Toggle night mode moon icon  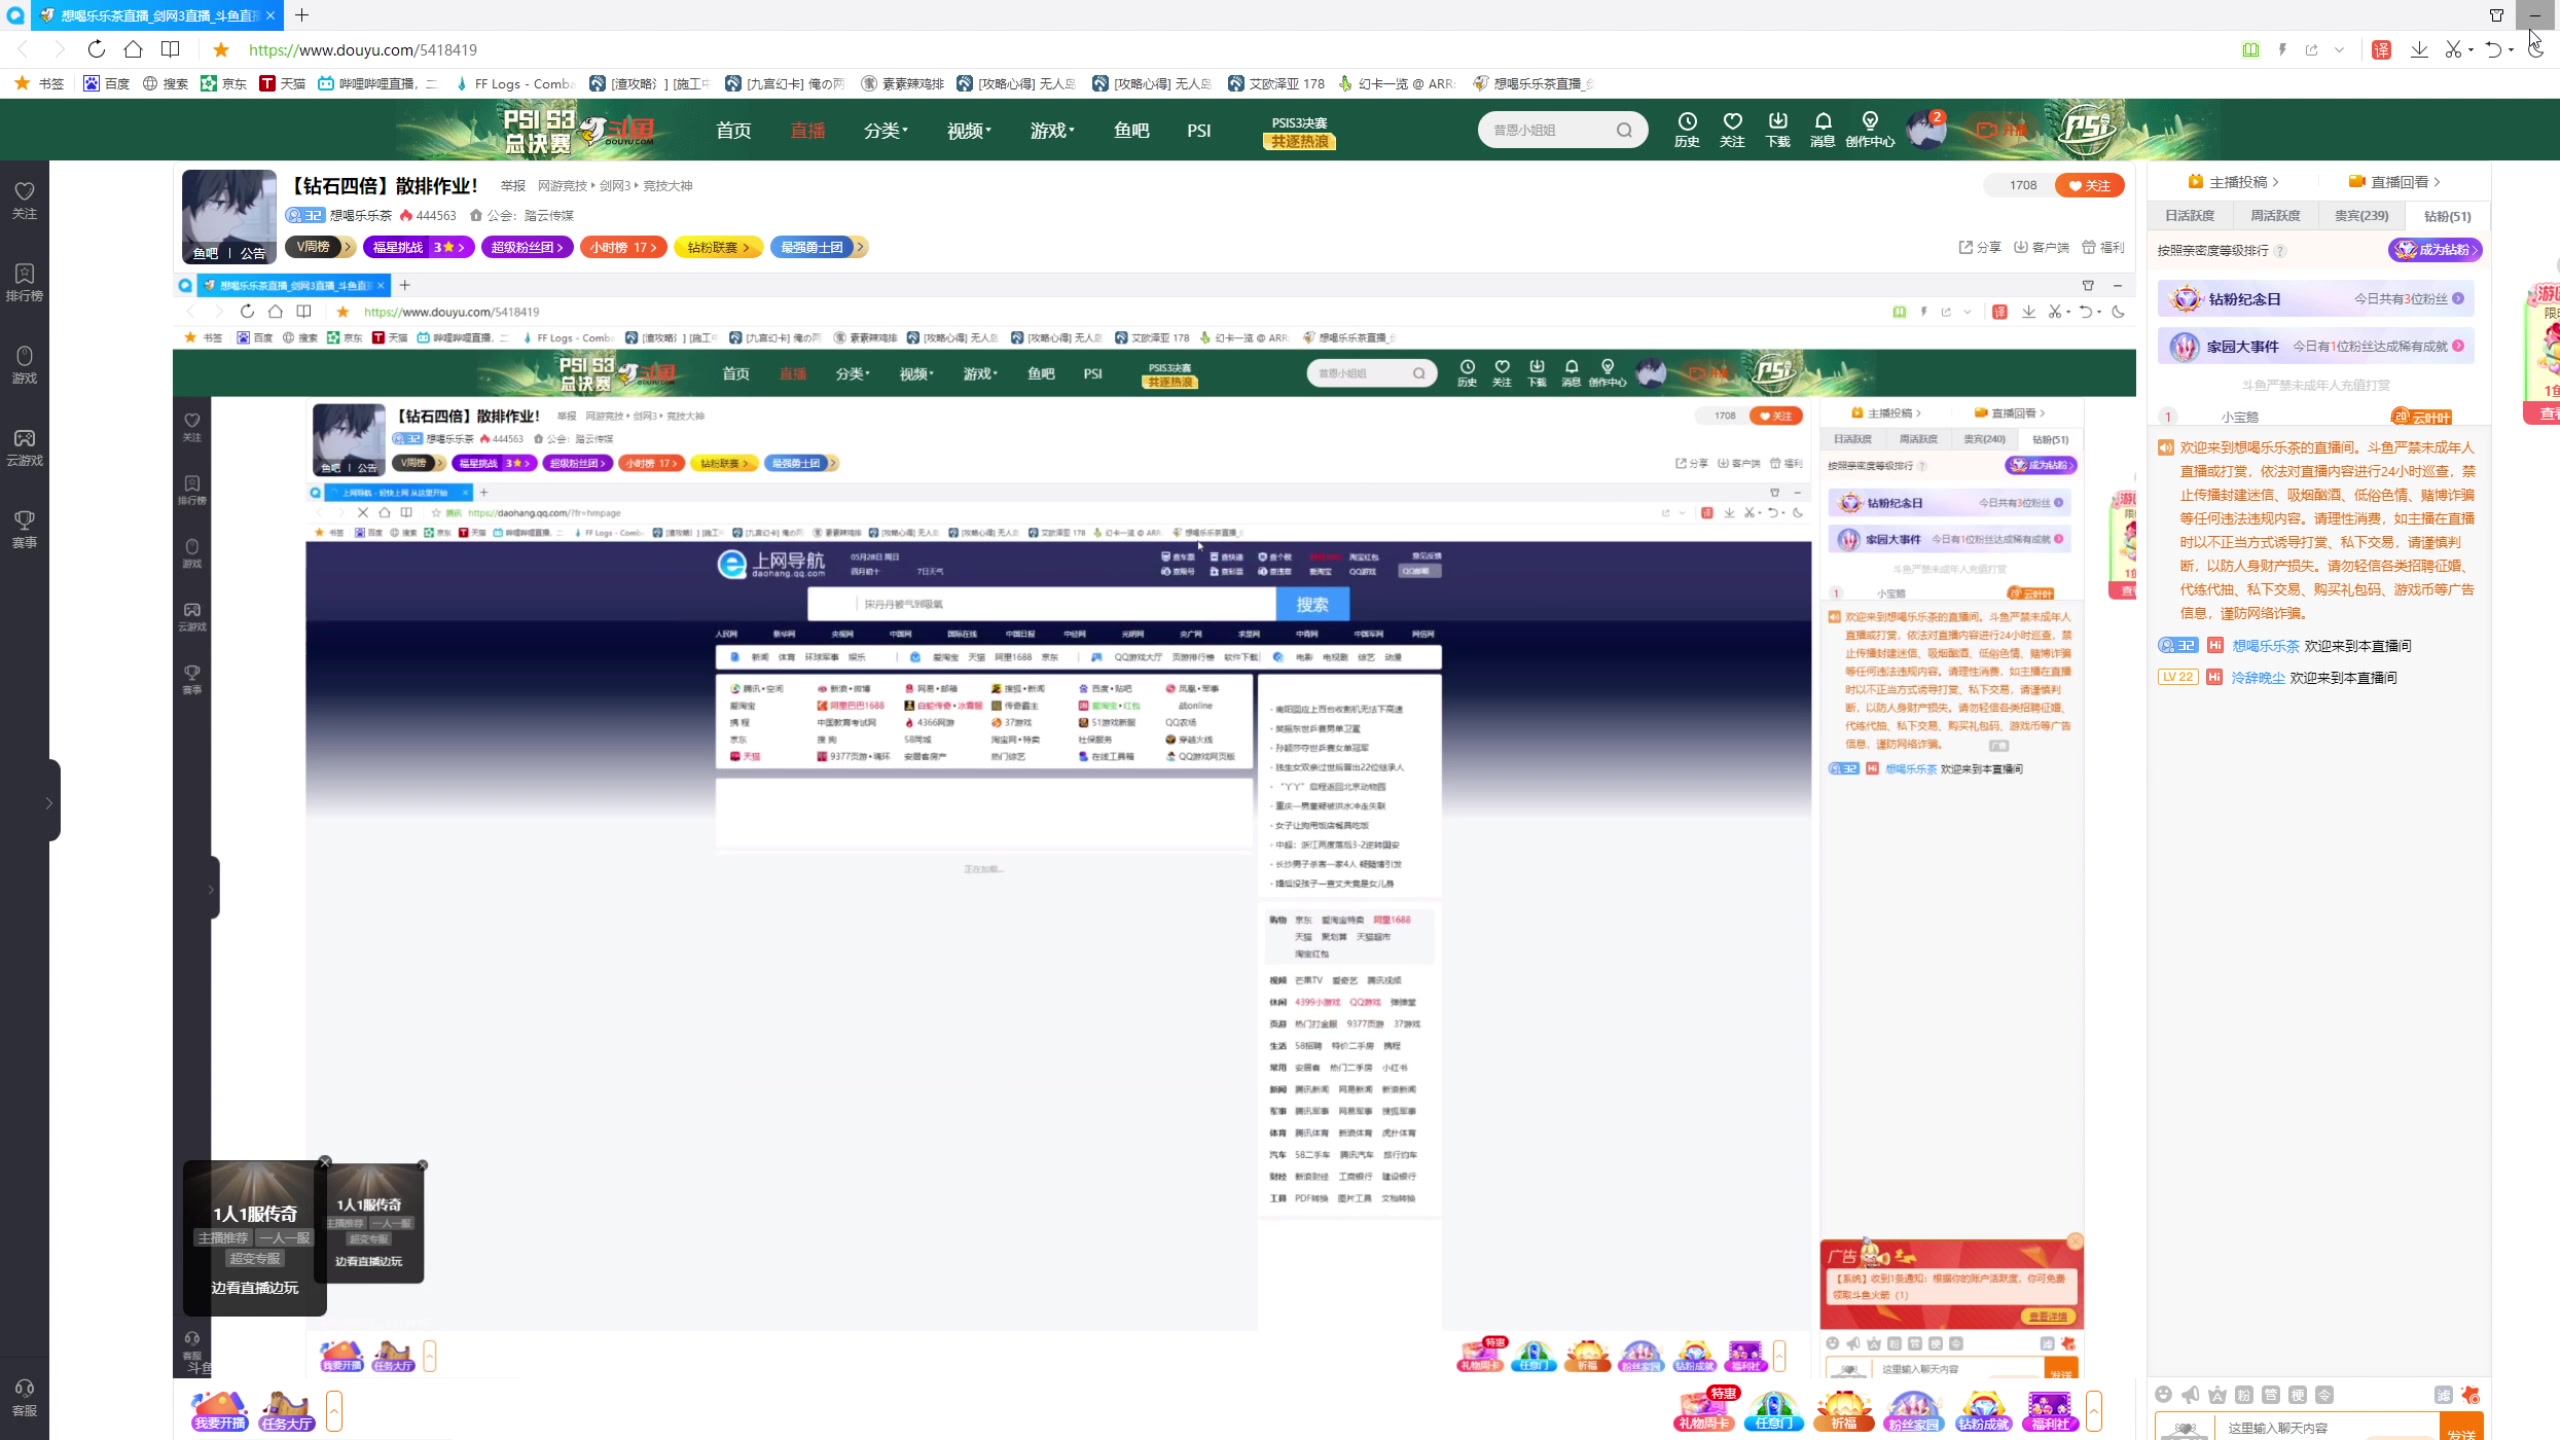point(2535,49)
